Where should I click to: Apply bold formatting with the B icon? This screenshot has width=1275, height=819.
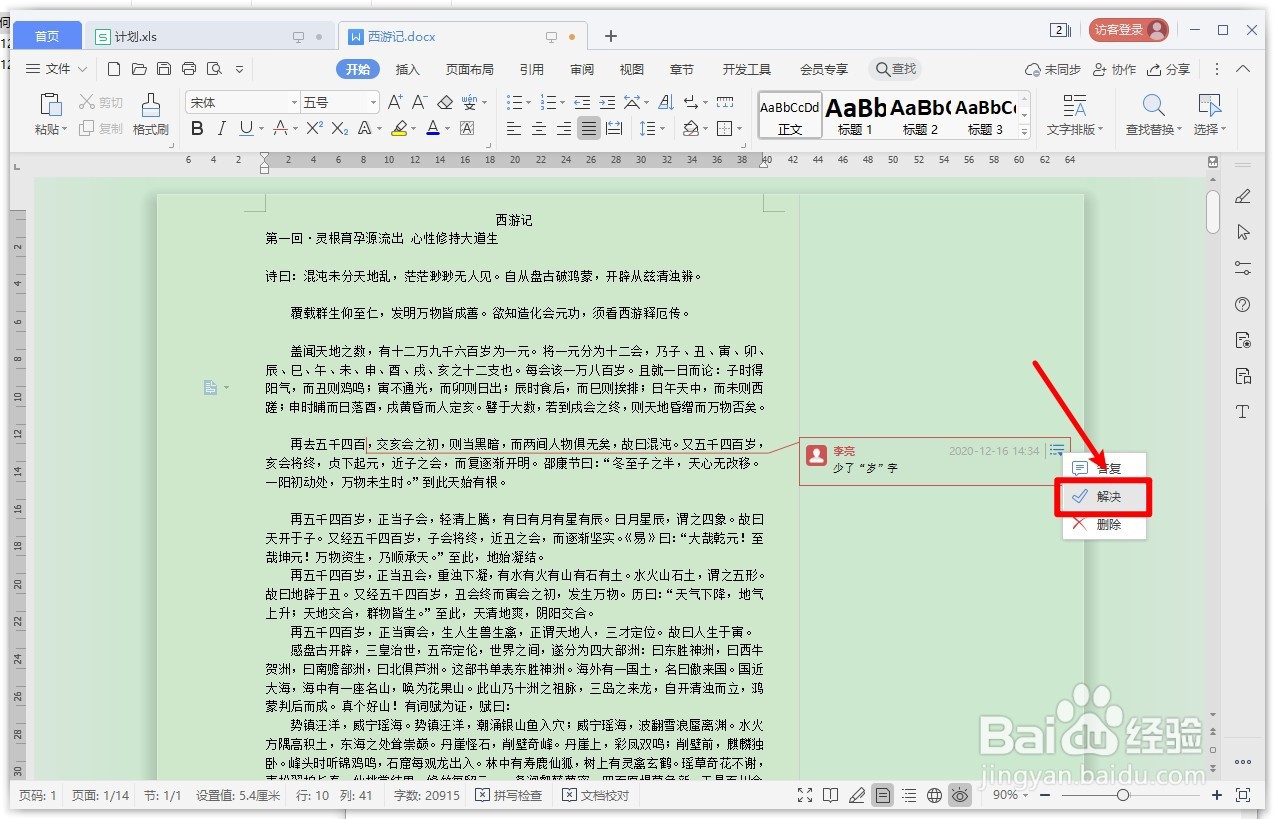click(197, 129)
